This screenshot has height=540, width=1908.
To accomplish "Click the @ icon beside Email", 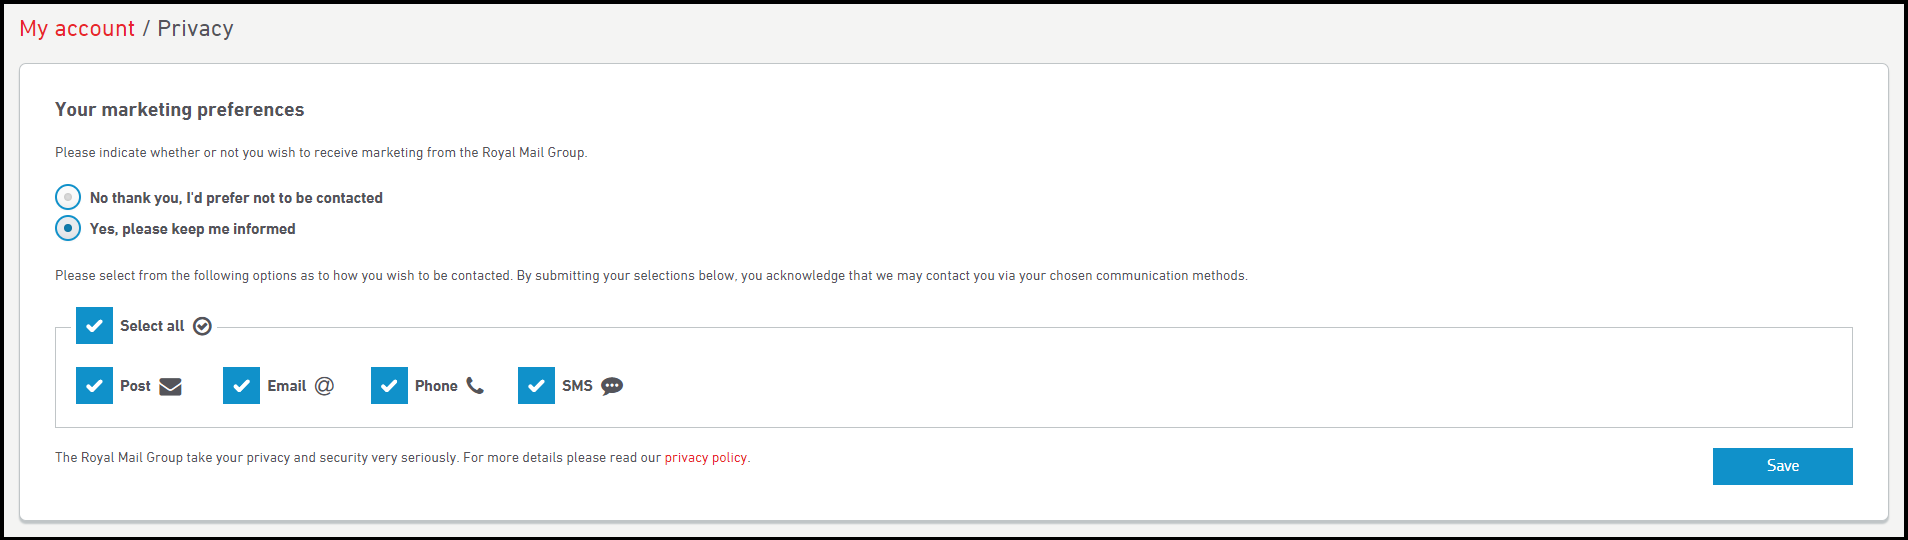I will pos(324,386).
